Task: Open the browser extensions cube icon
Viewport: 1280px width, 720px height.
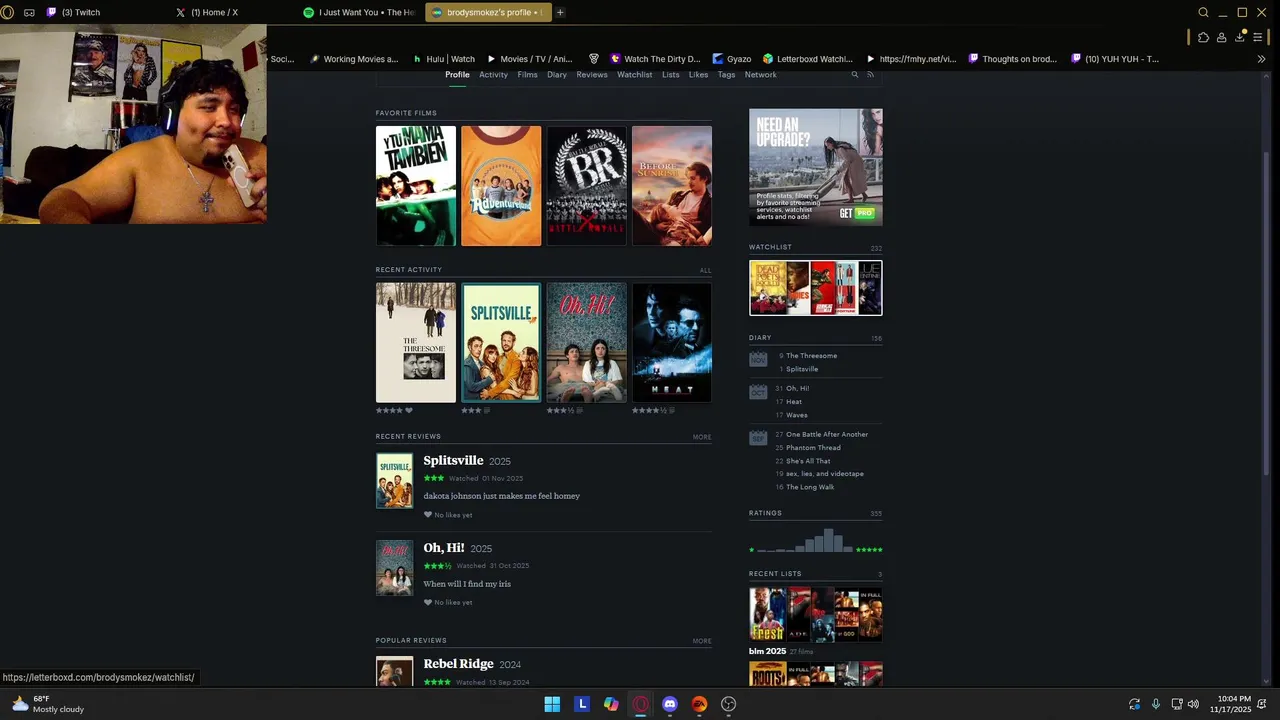Action: [x=1203, y=37]
